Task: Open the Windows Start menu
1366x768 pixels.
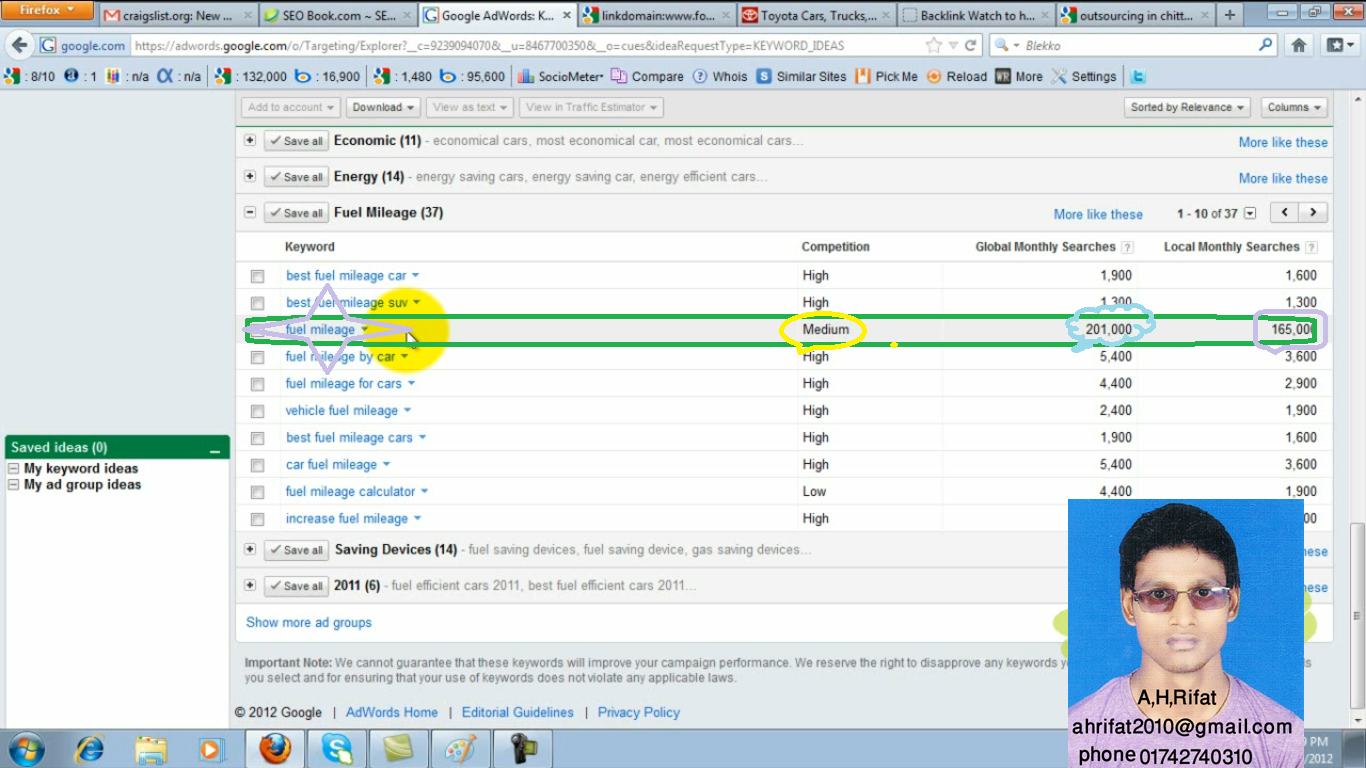Action: tap(26, 749)
